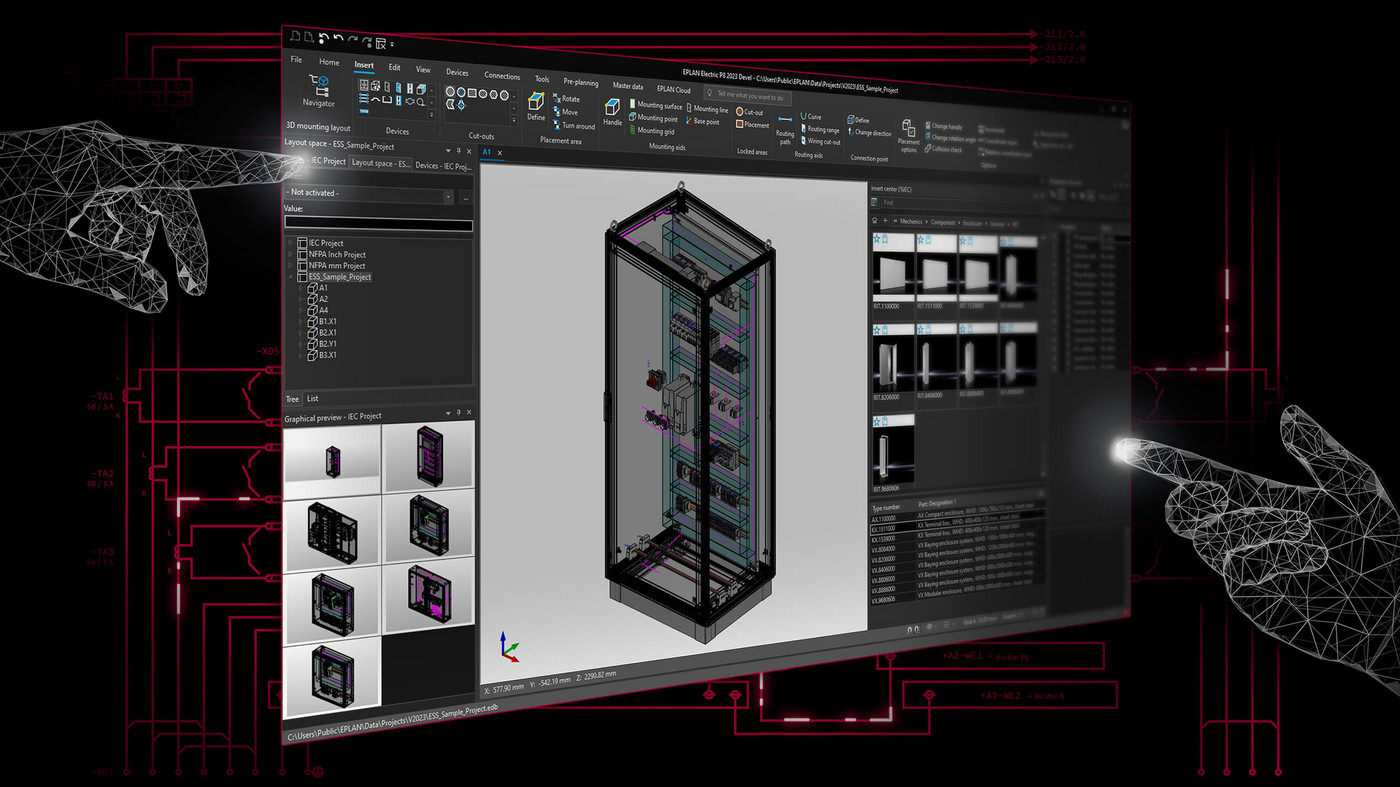Click Change direction in Connection point group
Screen dimensions: 1400x787
[873, 132]
